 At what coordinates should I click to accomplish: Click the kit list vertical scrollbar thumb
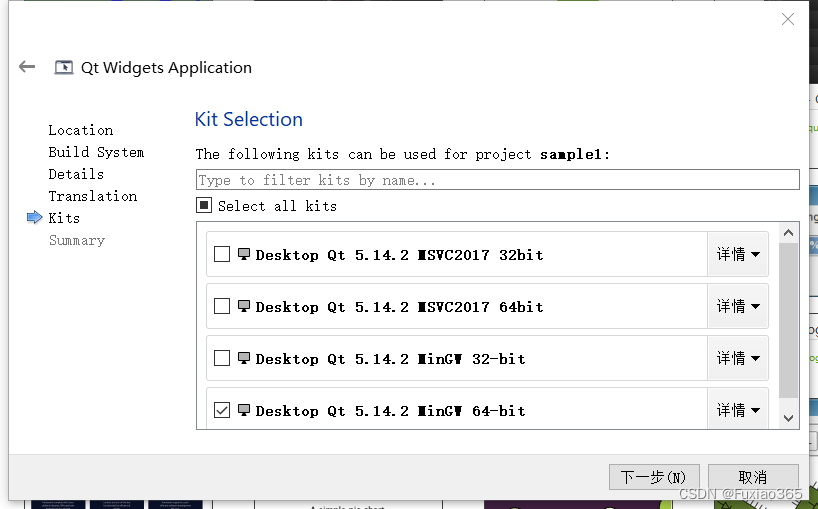point(788,320)
